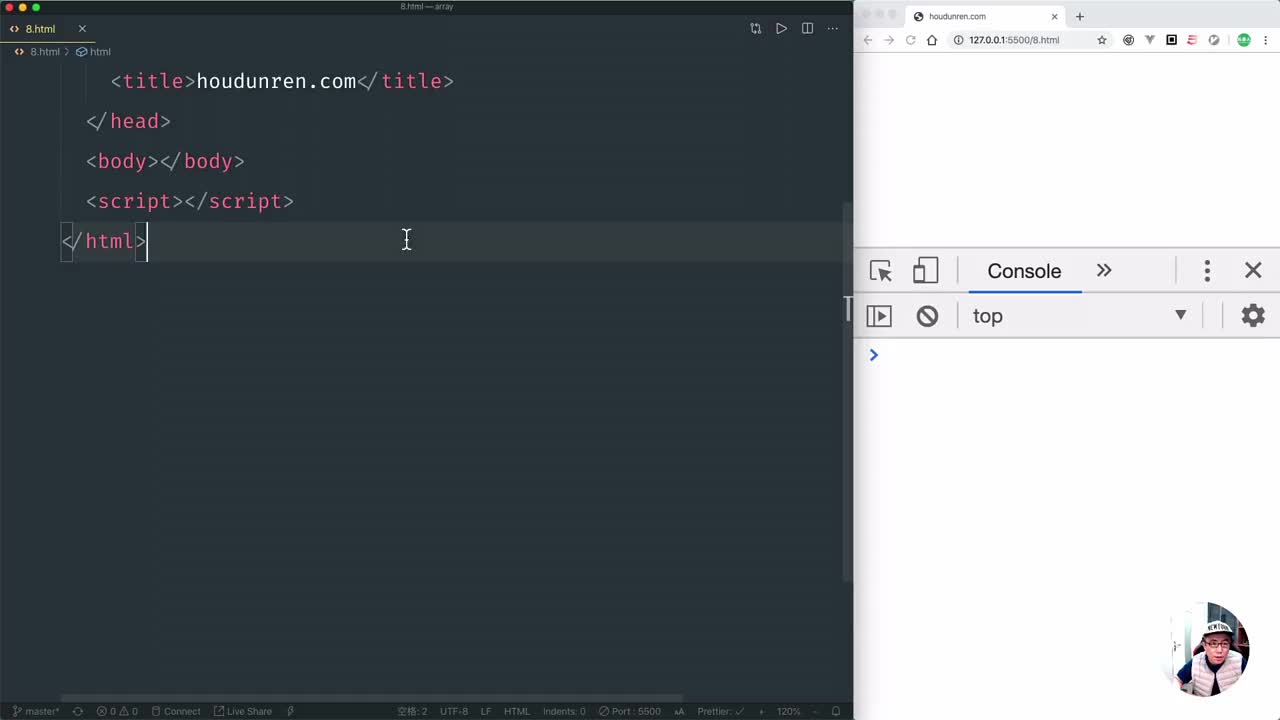
Task: Click the spiral browser extension icon
Action: click(x=1129, y=40)
